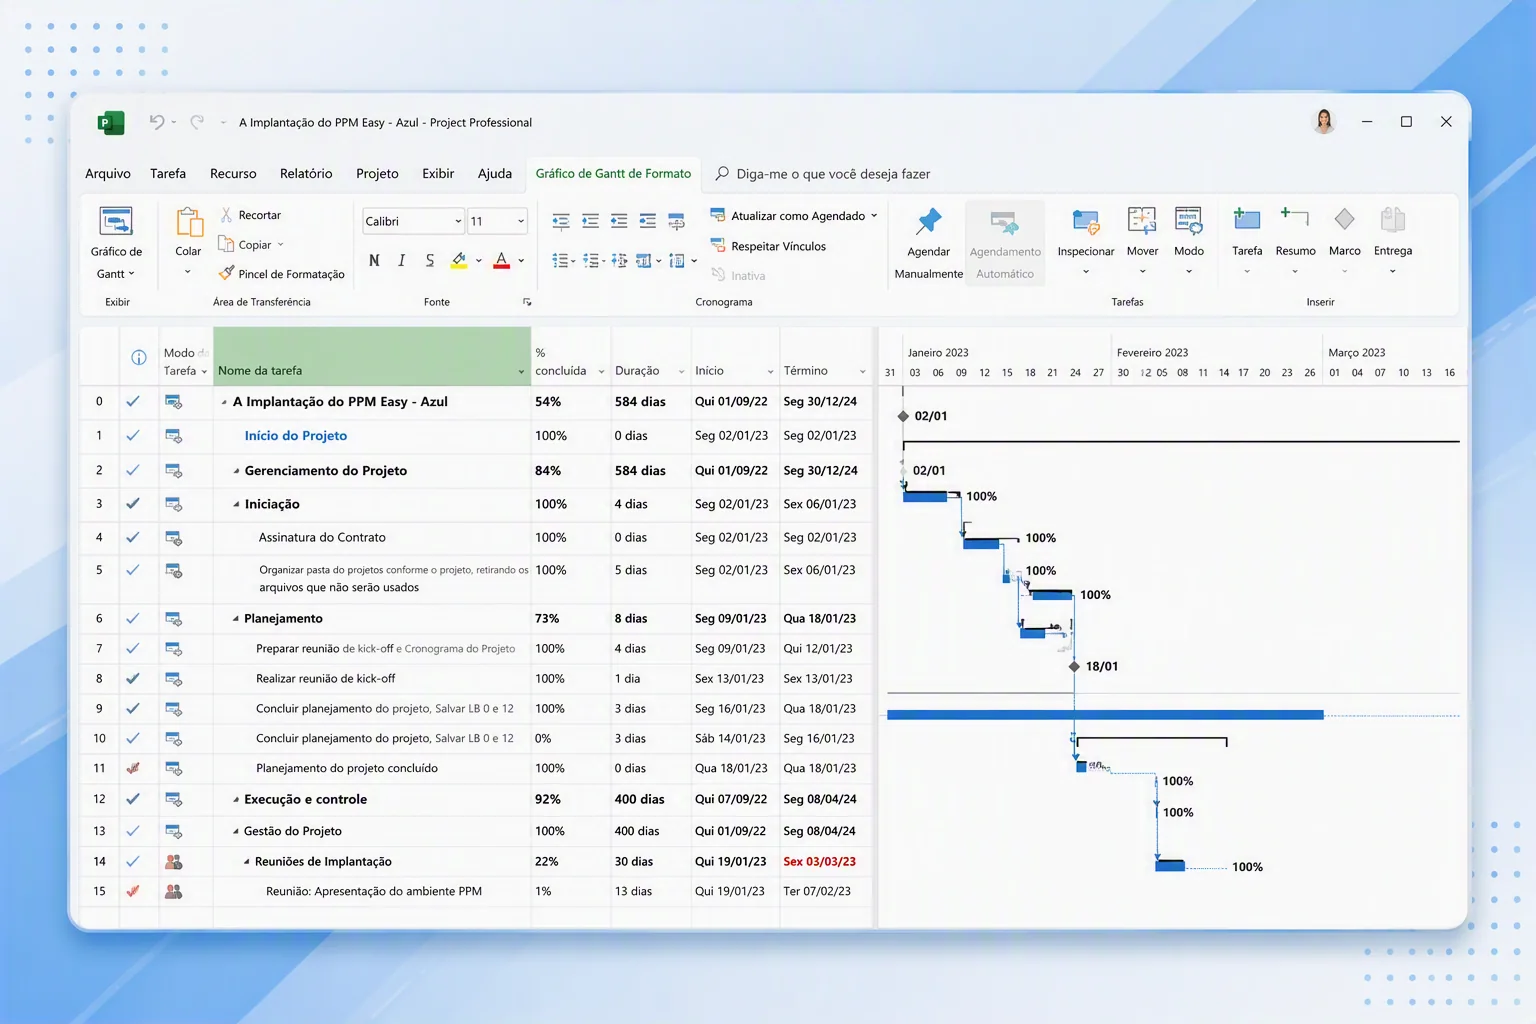Open the Modo button in Tarefas
The image size is (1536, 1024).
pyautogui.click(x=1189, y=241)
